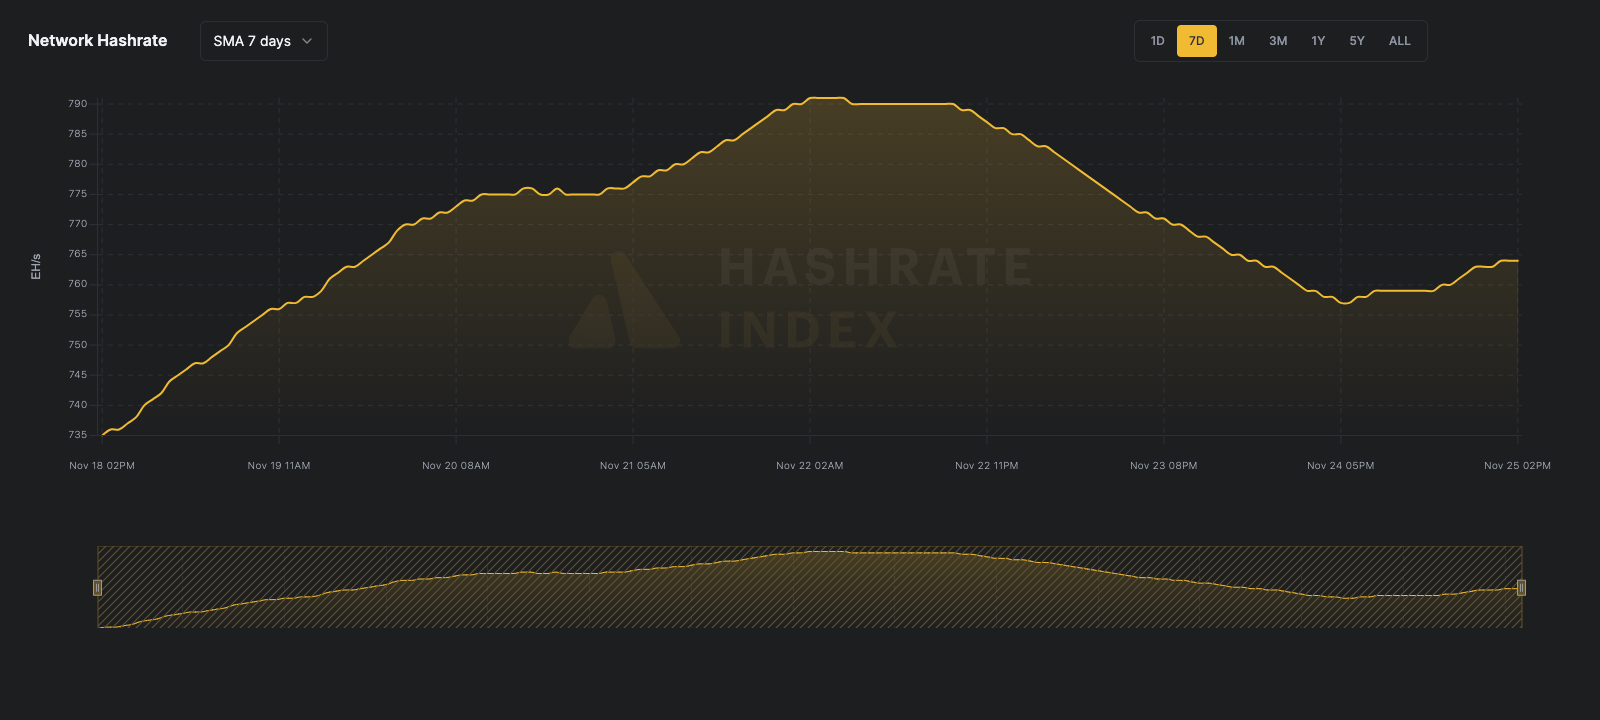Image resolution: width=1600 pixels, height=720 pixels.
Task: Click the Nov 25 02PM axis label
Action: [x=1518, y=466]
